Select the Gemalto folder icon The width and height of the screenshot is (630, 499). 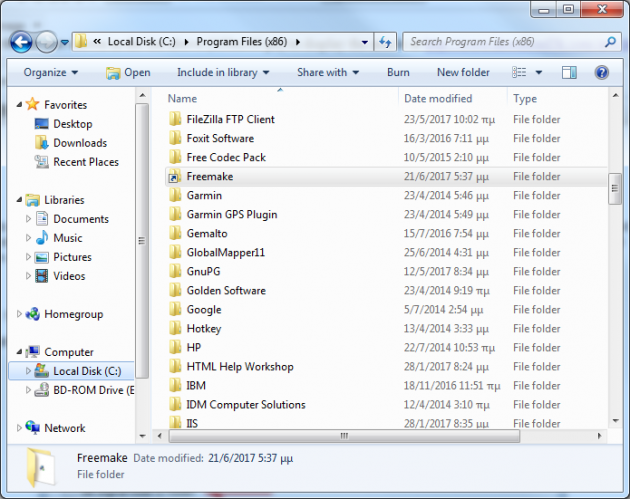click(x=174, y=233)
